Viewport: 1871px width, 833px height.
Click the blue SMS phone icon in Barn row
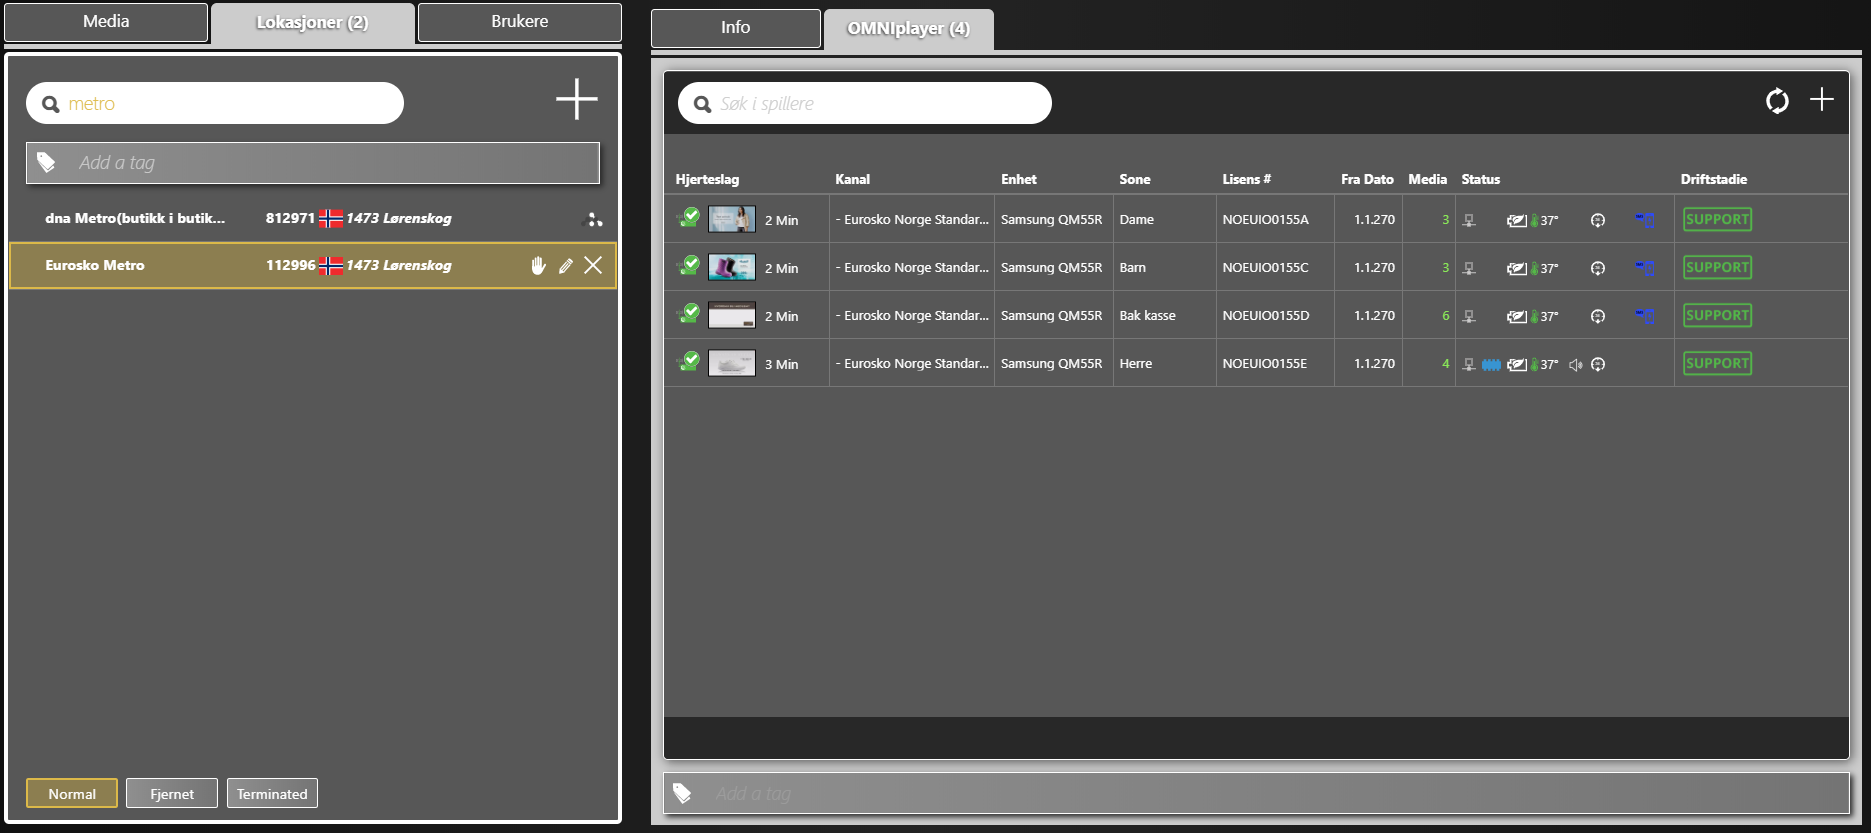(1644, 267)
